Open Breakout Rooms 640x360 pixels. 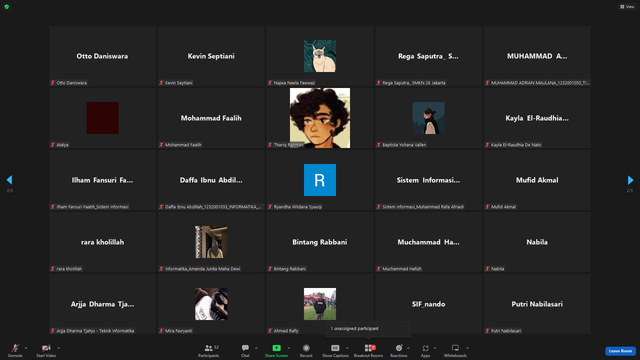coord(369,350)
